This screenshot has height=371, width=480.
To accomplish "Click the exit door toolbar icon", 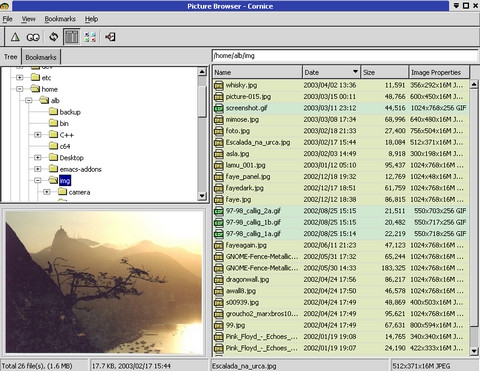I will click(110, 37).
